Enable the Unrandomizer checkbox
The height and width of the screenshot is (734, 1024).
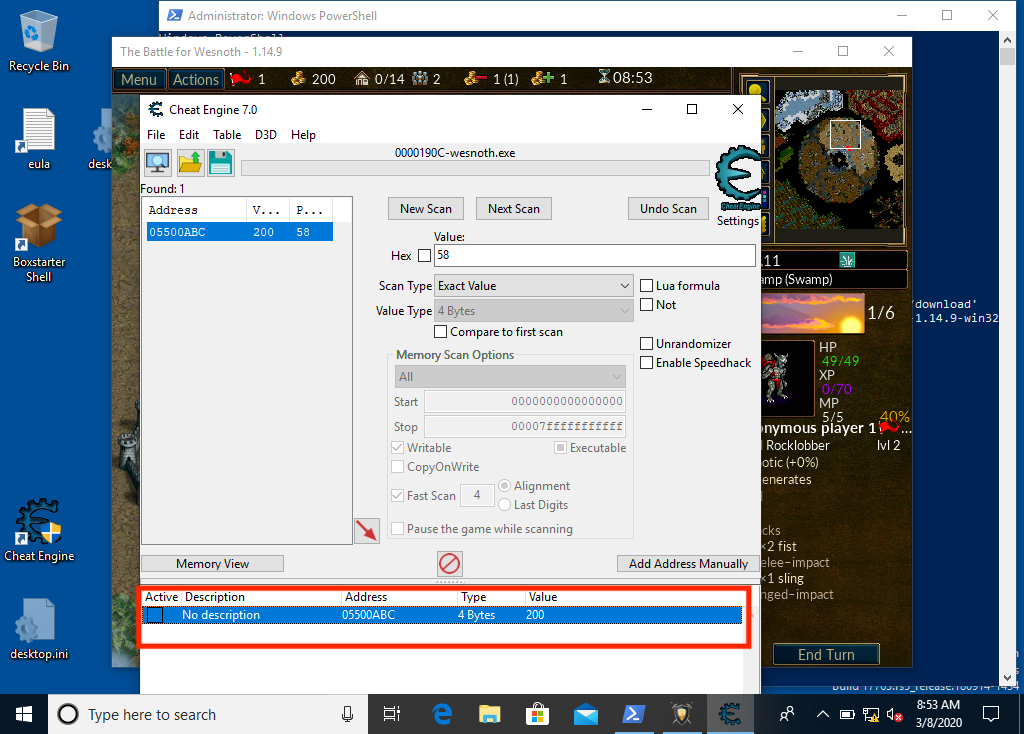point(647,343)
